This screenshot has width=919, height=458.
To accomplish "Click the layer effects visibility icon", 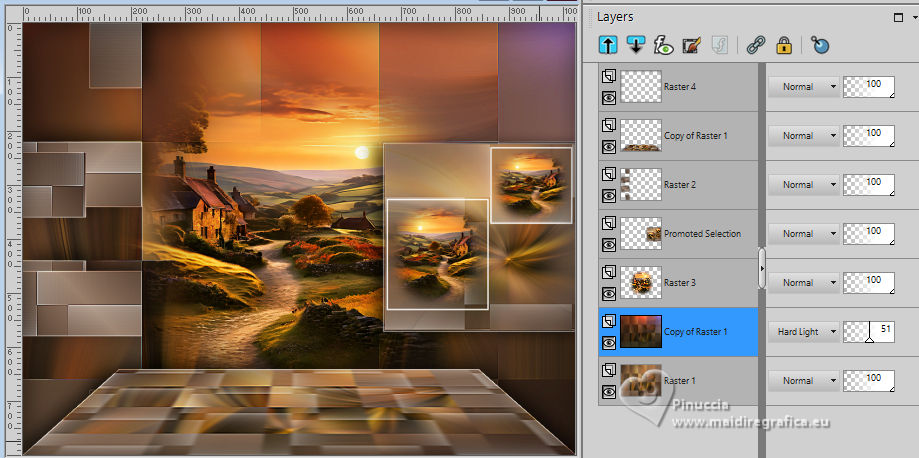I will coord(663,45).
